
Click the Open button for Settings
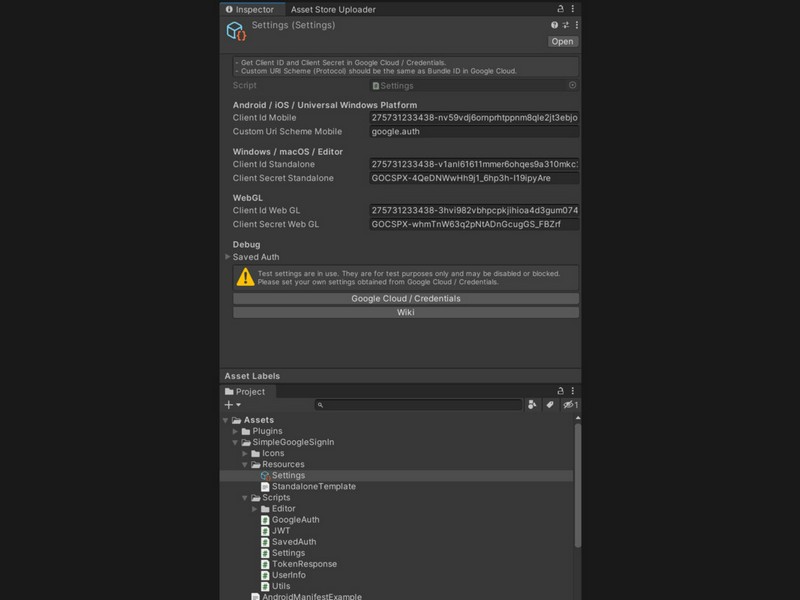pyautogui.click(x=562, y=42)
